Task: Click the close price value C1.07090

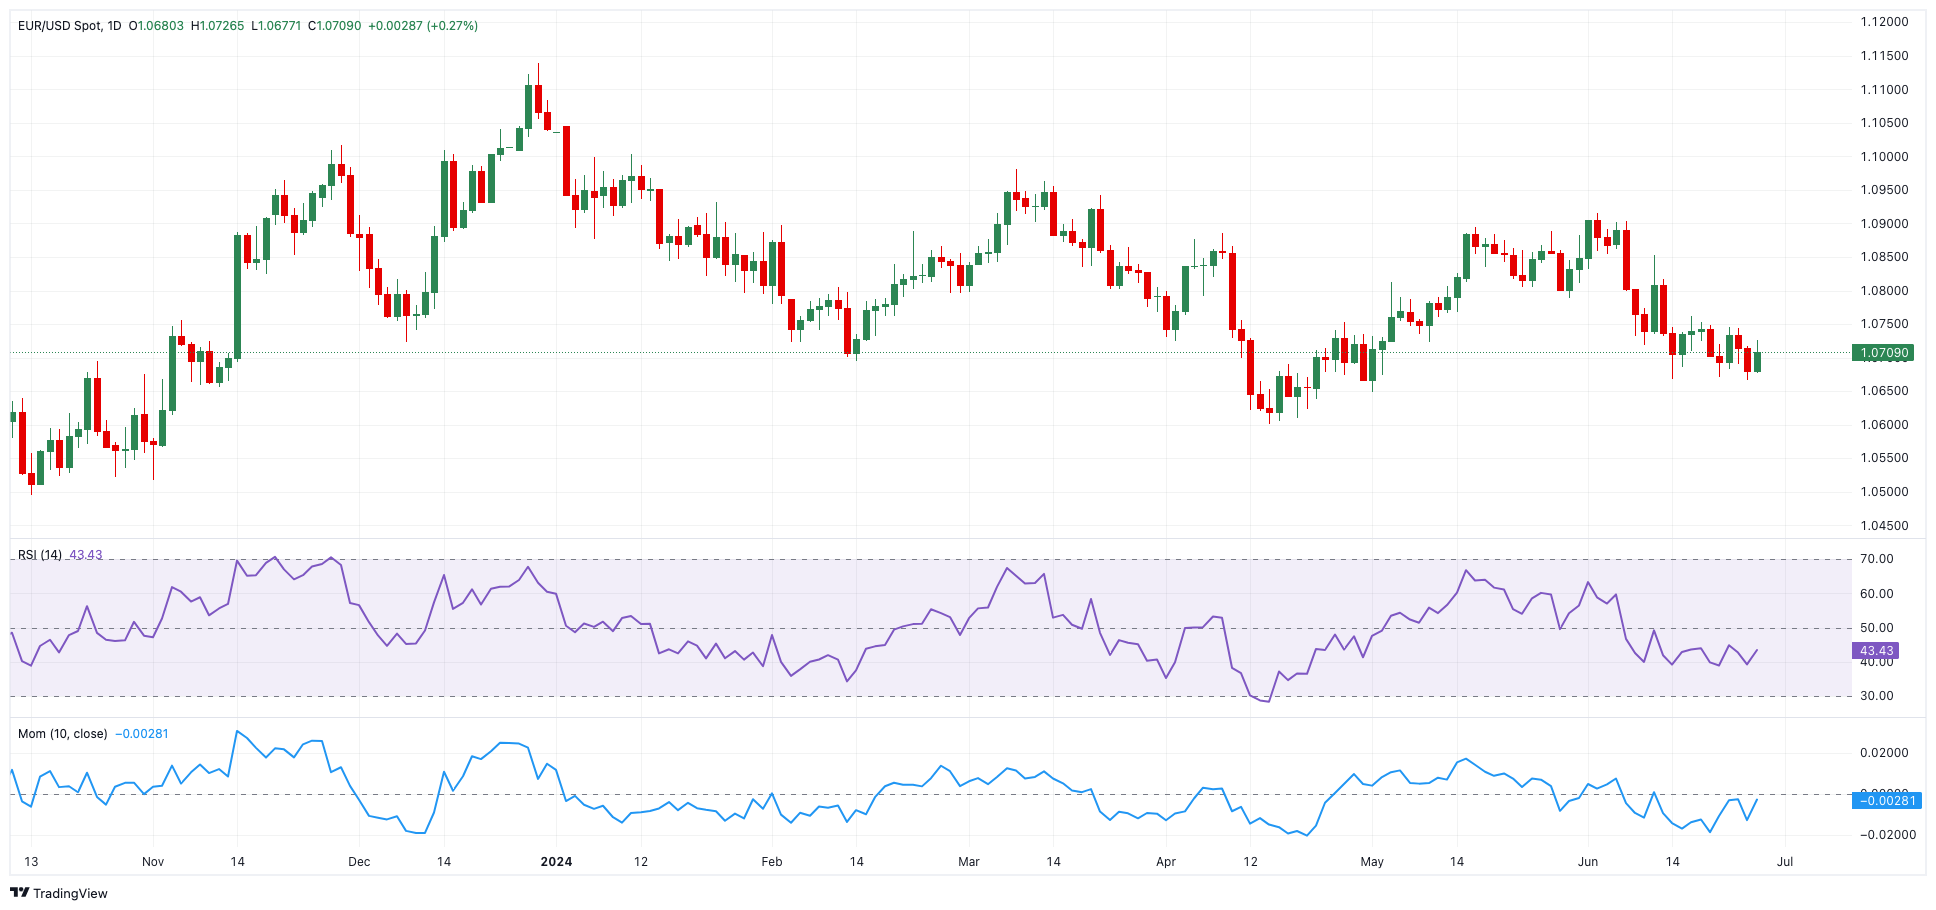Action: point(335,25)
